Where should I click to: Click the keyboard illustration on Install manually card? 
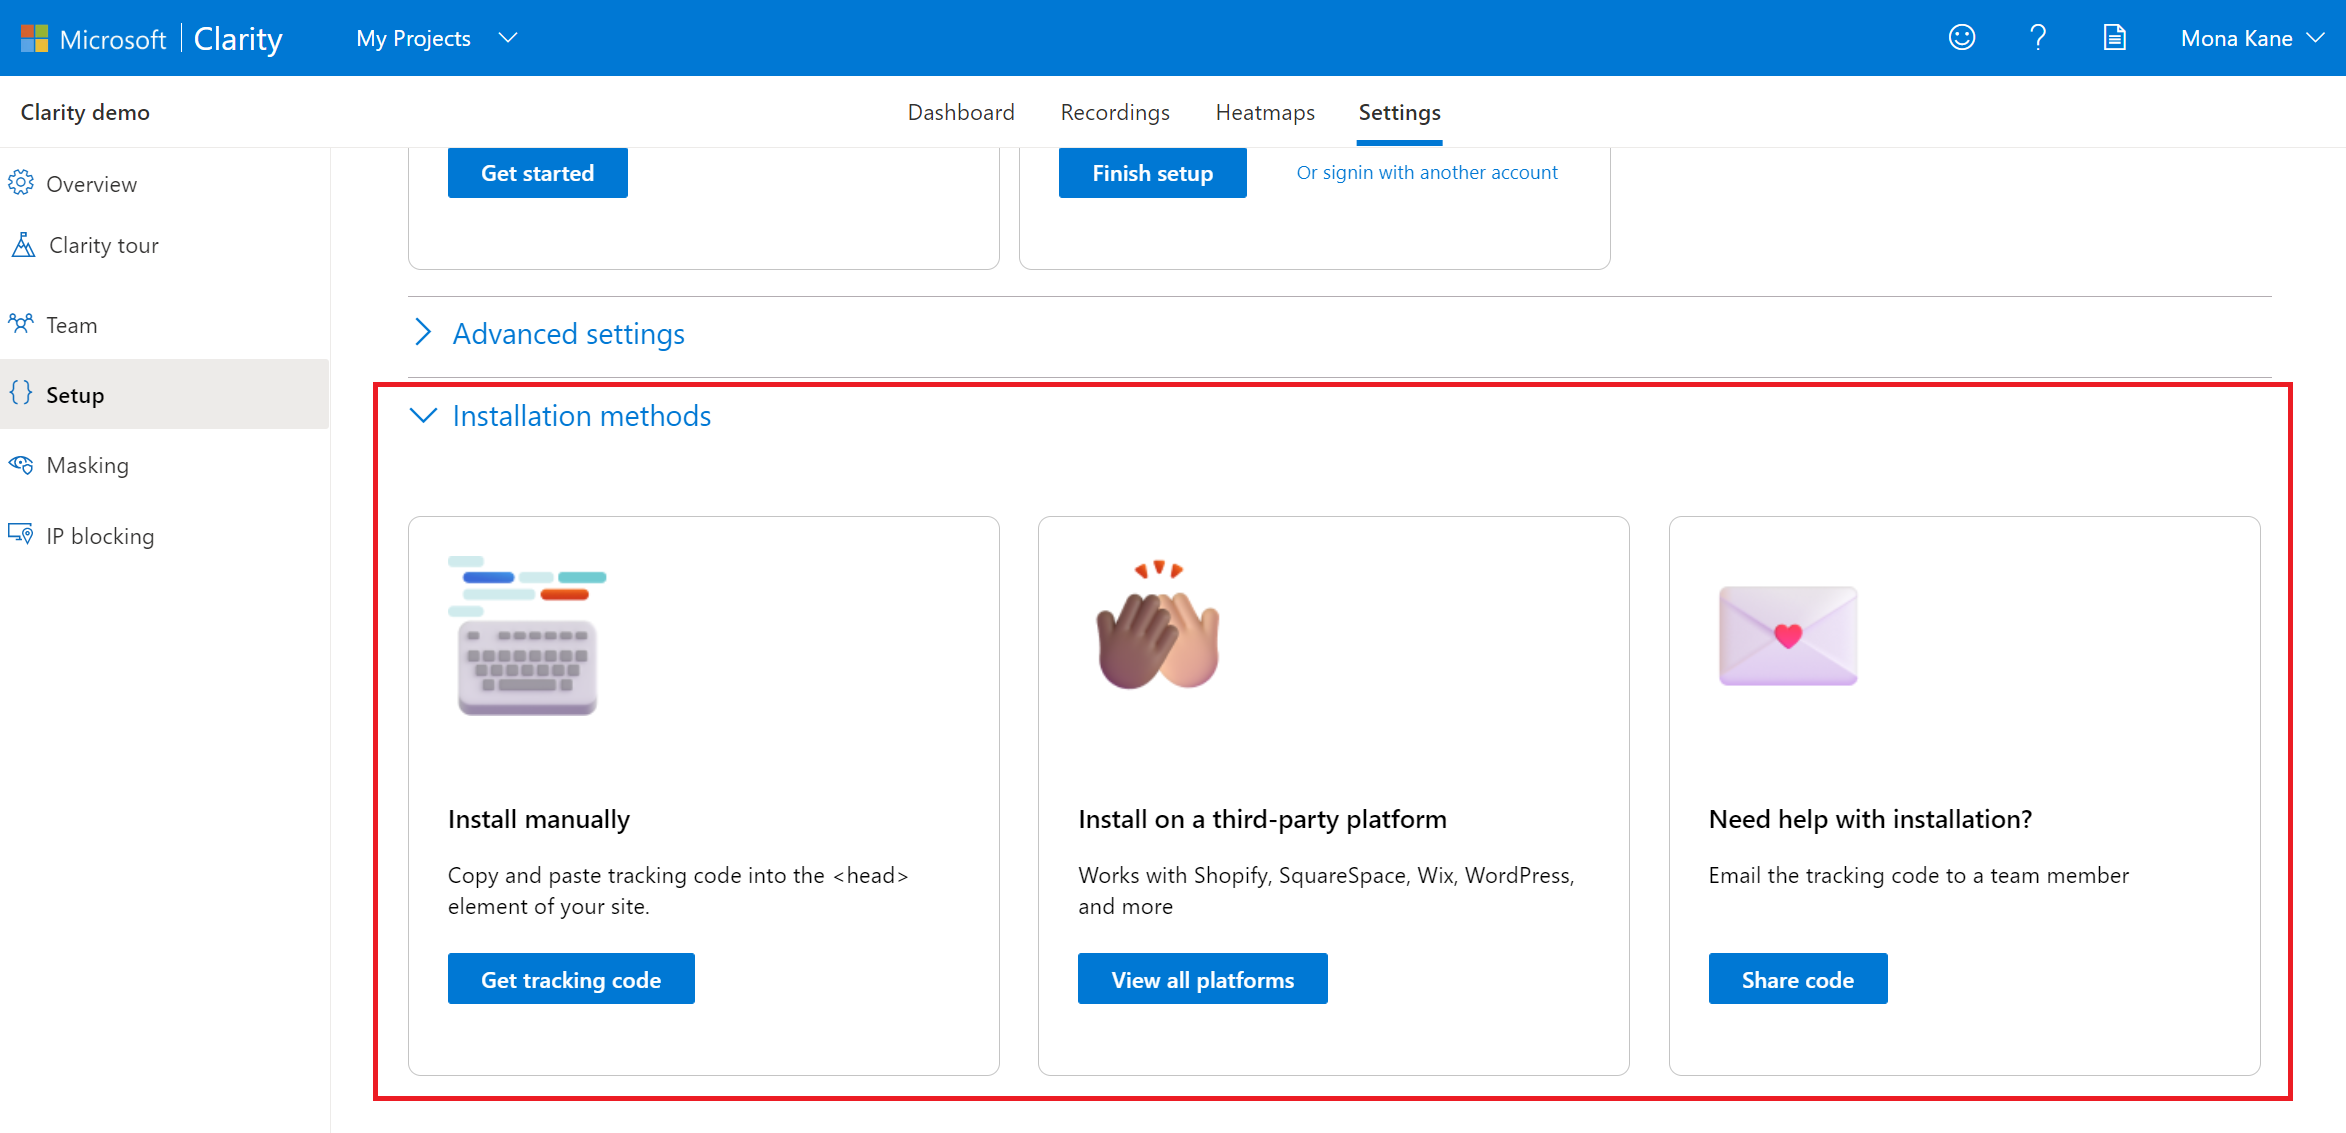point(527,636)
